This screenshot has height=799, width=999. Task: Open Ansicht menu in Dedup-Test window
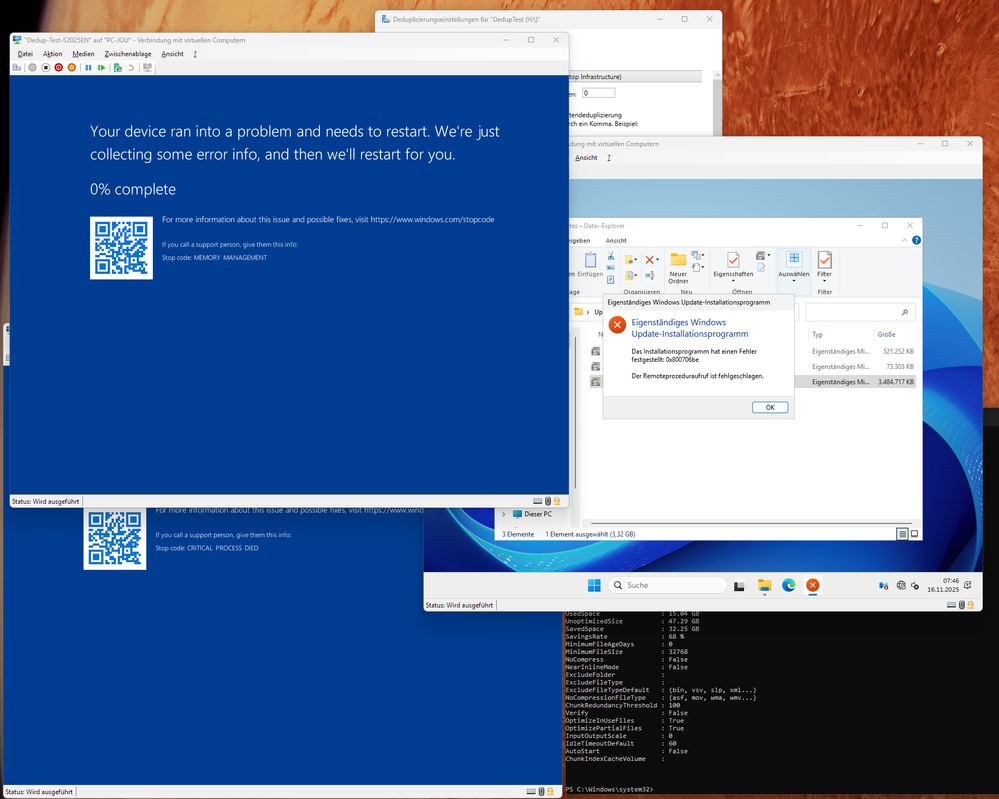(x=172, y=54)
